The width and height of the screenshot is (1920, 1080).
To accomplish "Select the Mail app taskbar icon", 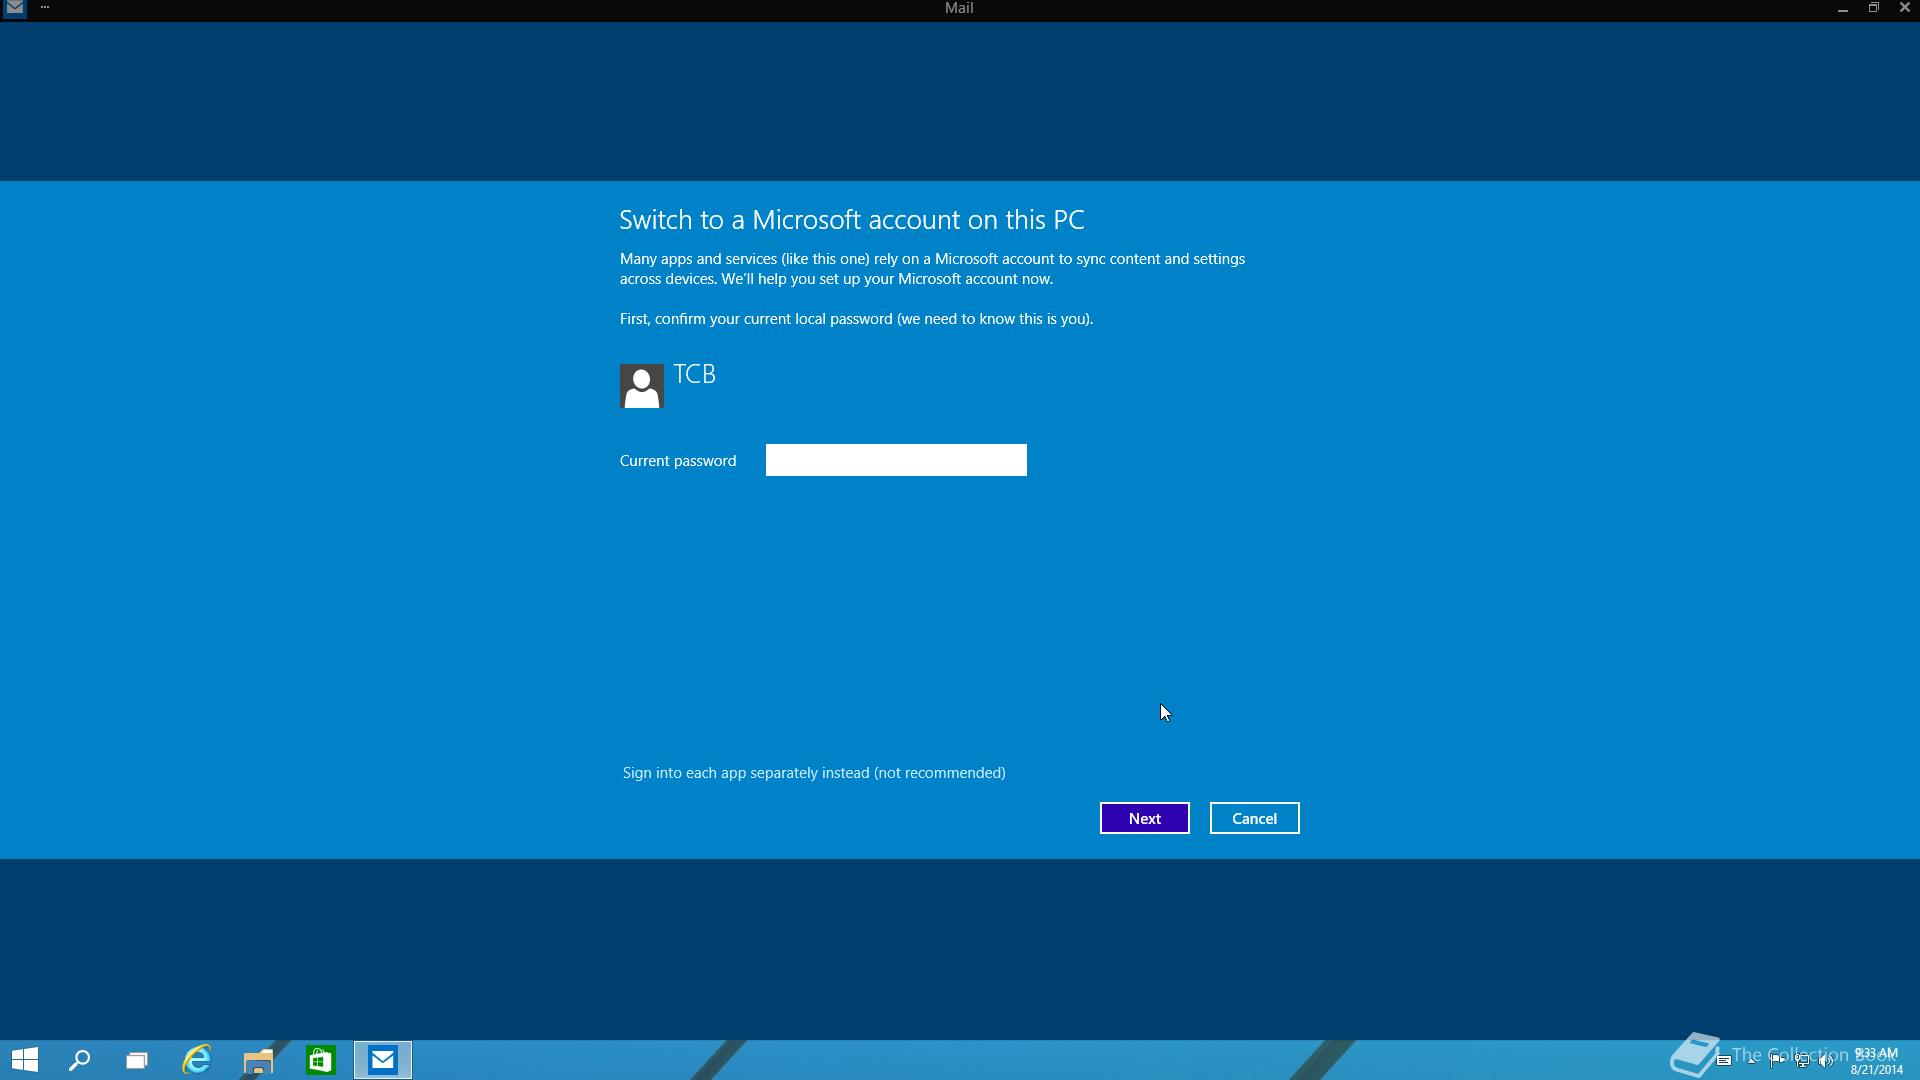I will tap(382, 1060).
